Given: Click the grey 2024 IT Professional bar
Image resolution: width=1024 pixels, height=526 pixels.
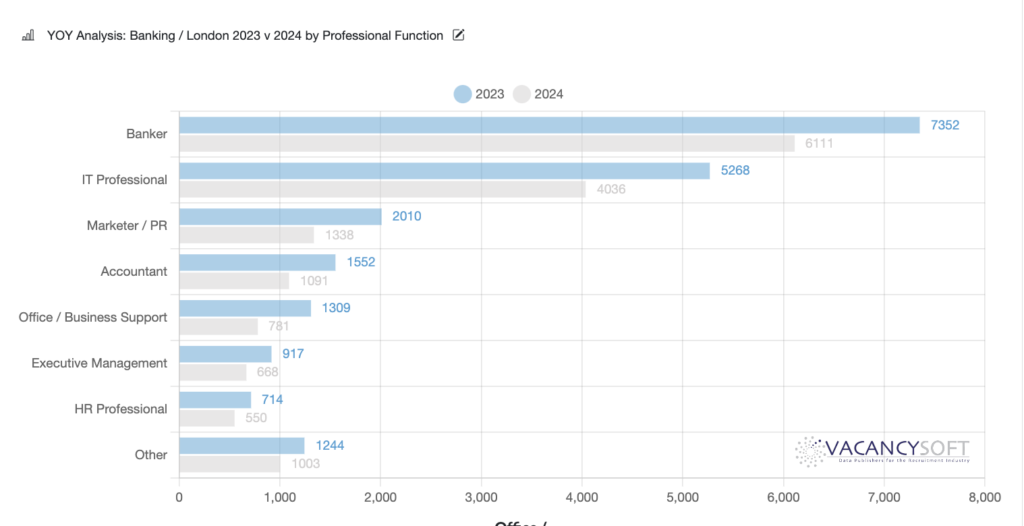Looking at the screenshot, I should pos(381,189).
